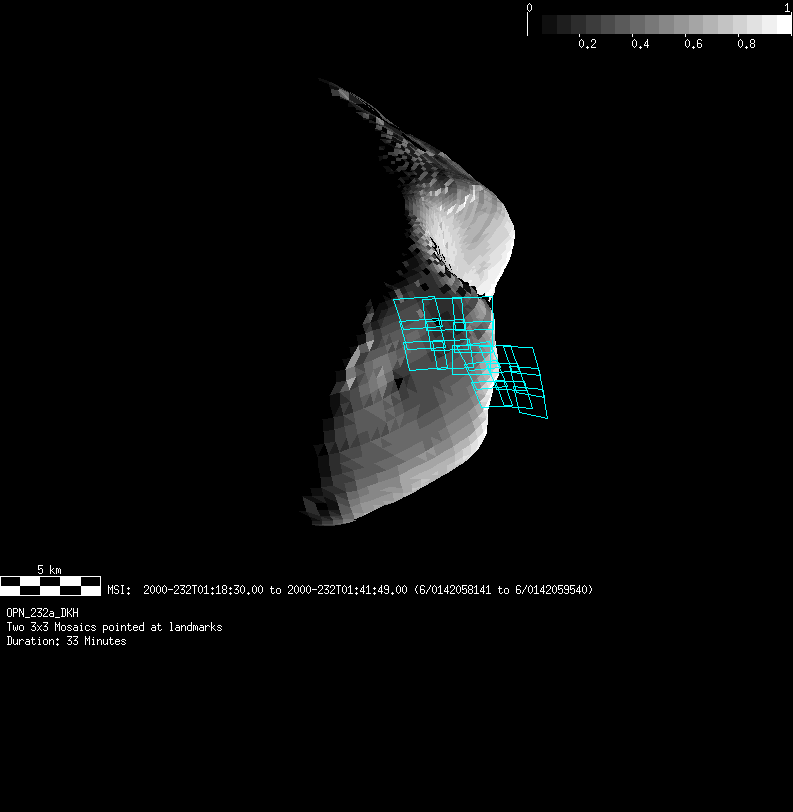793x812 pixels.
Task: Click the 0.4 tick label on grayscale bar
Action: (640, 44)
